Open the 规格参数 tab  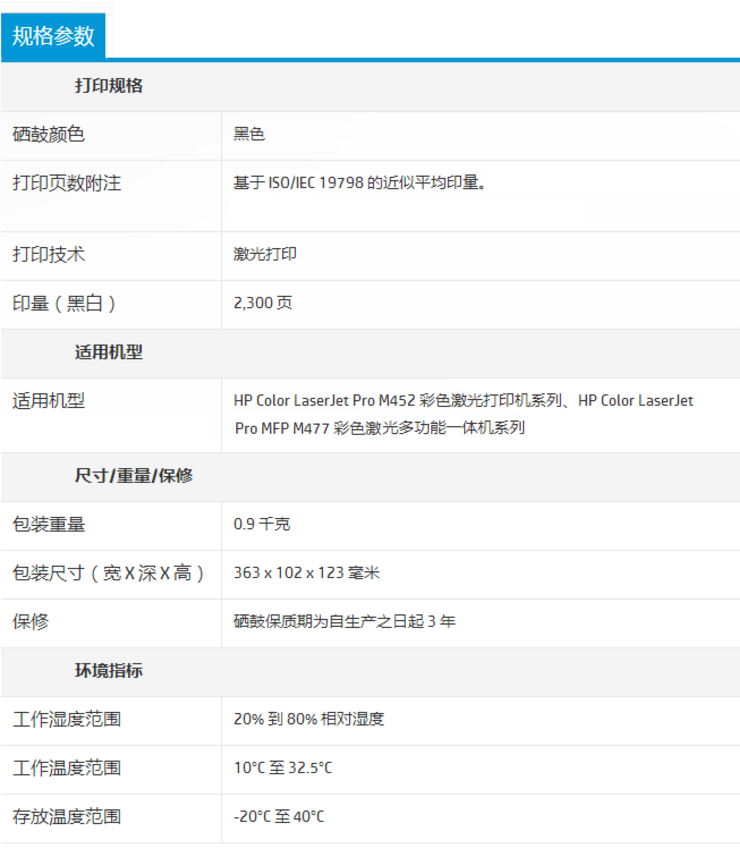[53, 36]
